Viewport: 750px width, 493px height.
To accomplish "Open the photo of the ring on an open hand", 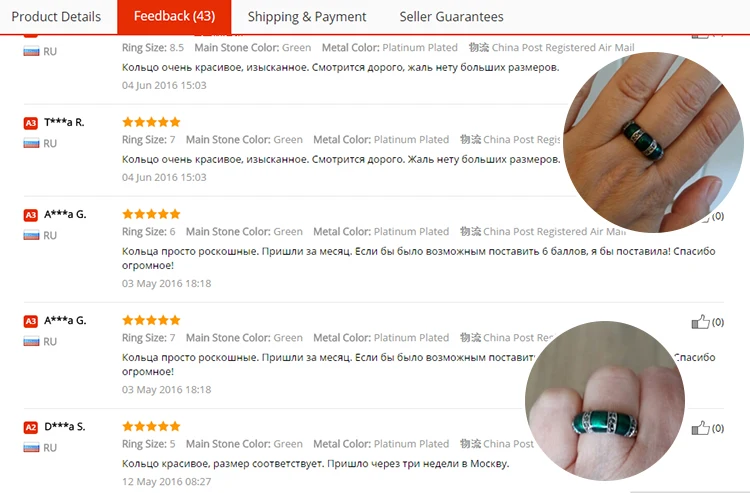I will [653, 142].
